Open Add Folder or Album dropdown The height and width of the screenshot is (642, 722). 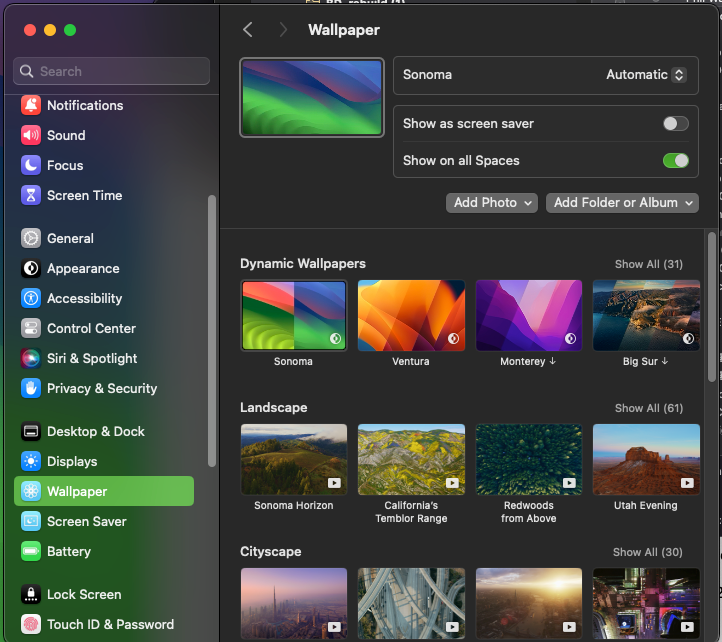pos(622,202)
